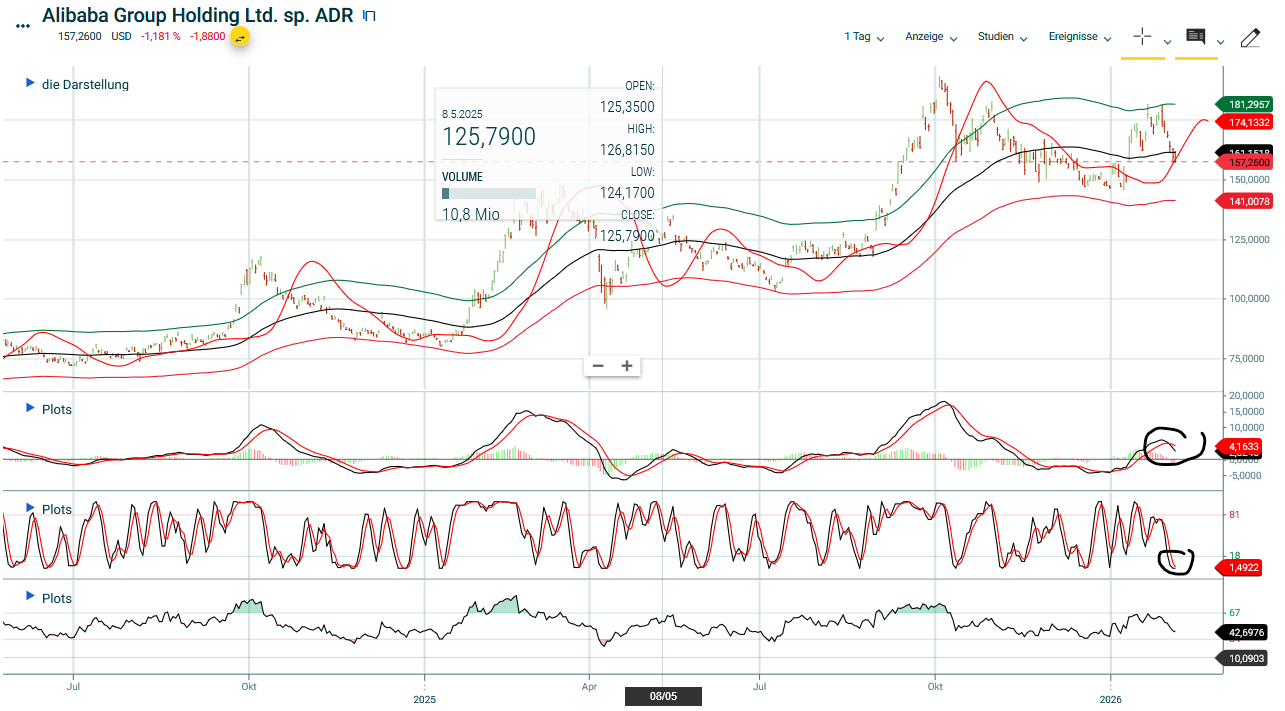
Task: Open the Ereignisse events dropdown
Action: point(1079,37)
